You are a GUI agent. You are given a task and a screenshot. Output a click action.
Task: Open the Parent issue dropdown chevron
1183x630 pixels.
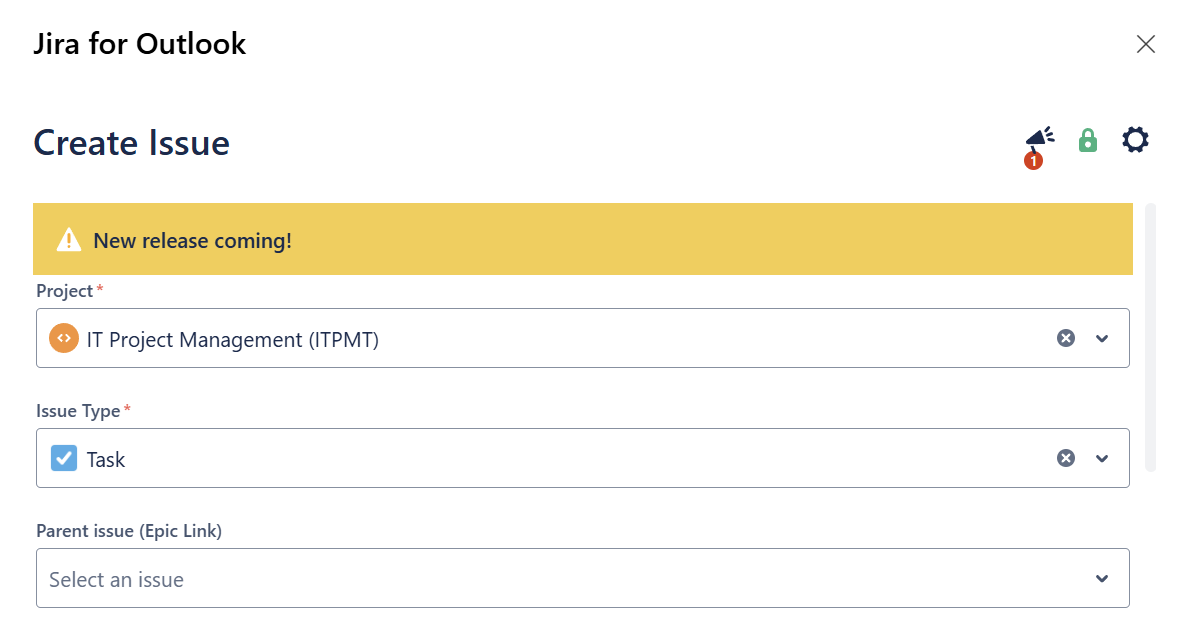pos(1102,579)
